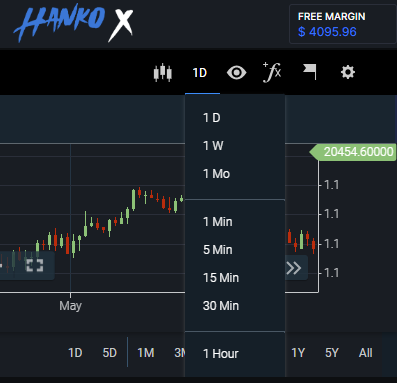Set chart range to All
Image resolution: width=397 pixels, height=383 pixels.
coord(366,353)
